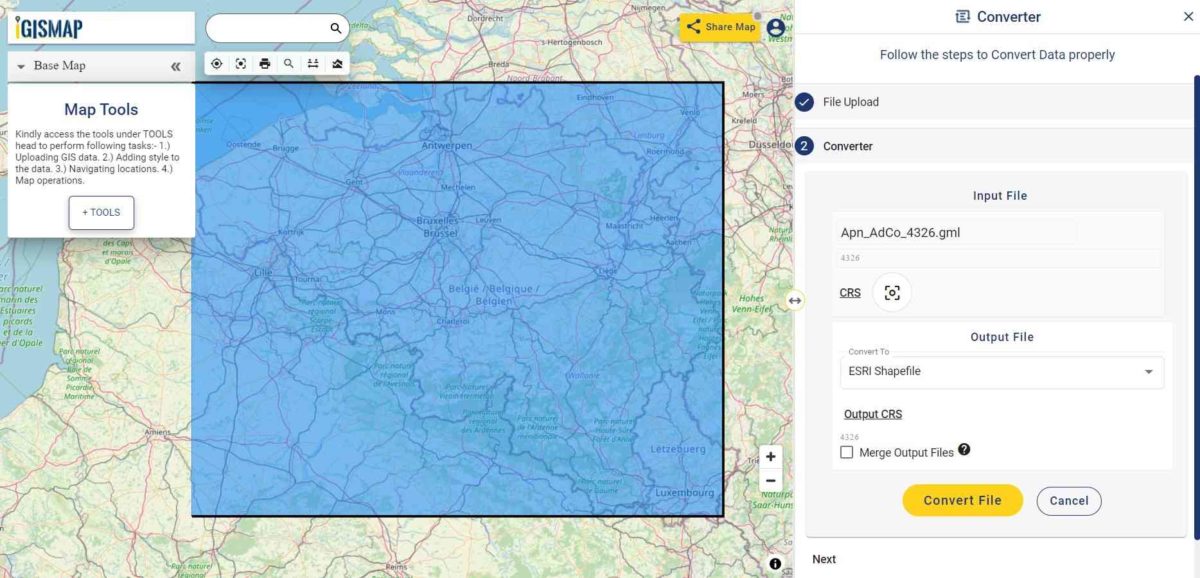Select the geolocation tool on the map toolbar
1200x578 pixels.
[x=216, y=63]
